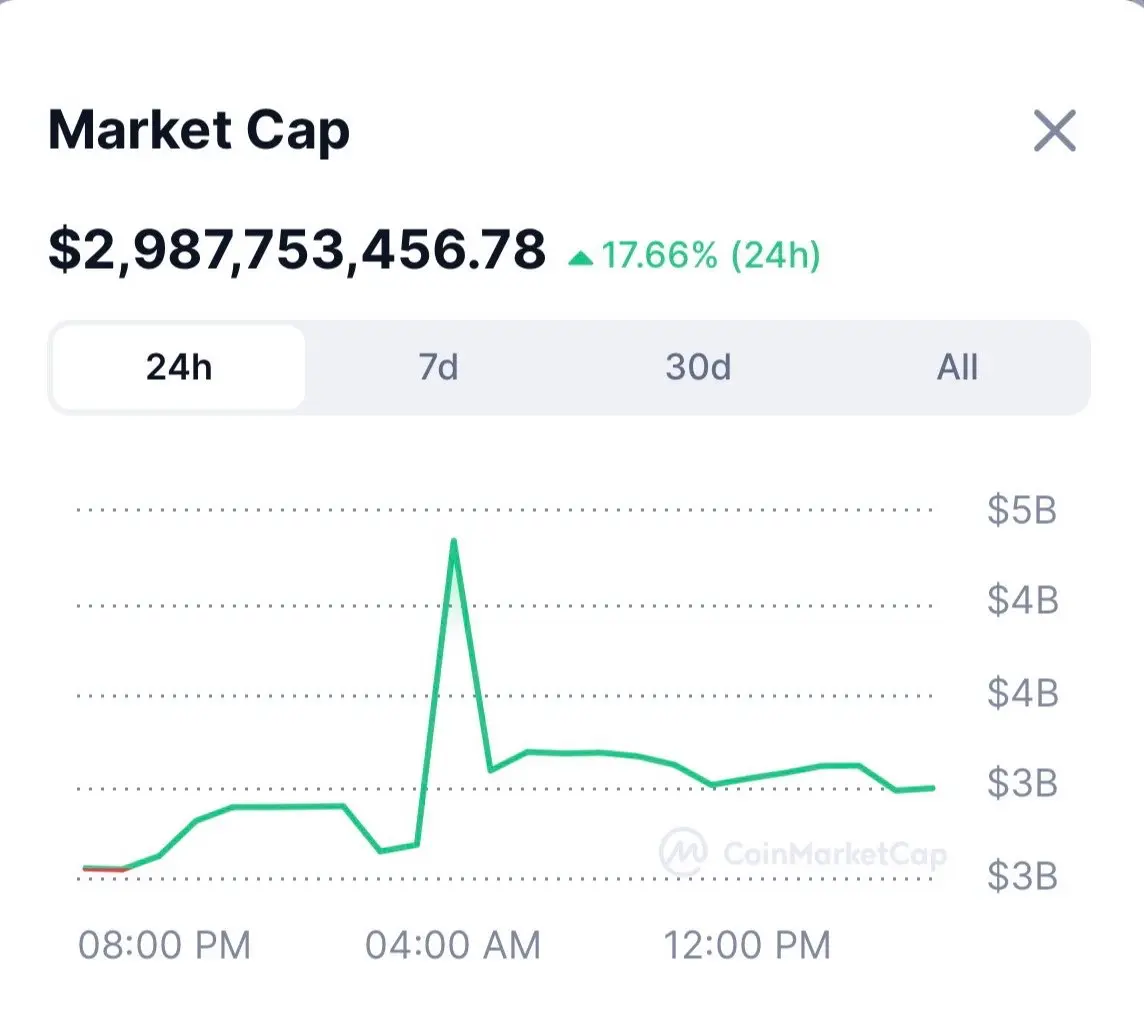Click the Market Cap heading
Screen dimensions: 1144x1024
point(199,131)
